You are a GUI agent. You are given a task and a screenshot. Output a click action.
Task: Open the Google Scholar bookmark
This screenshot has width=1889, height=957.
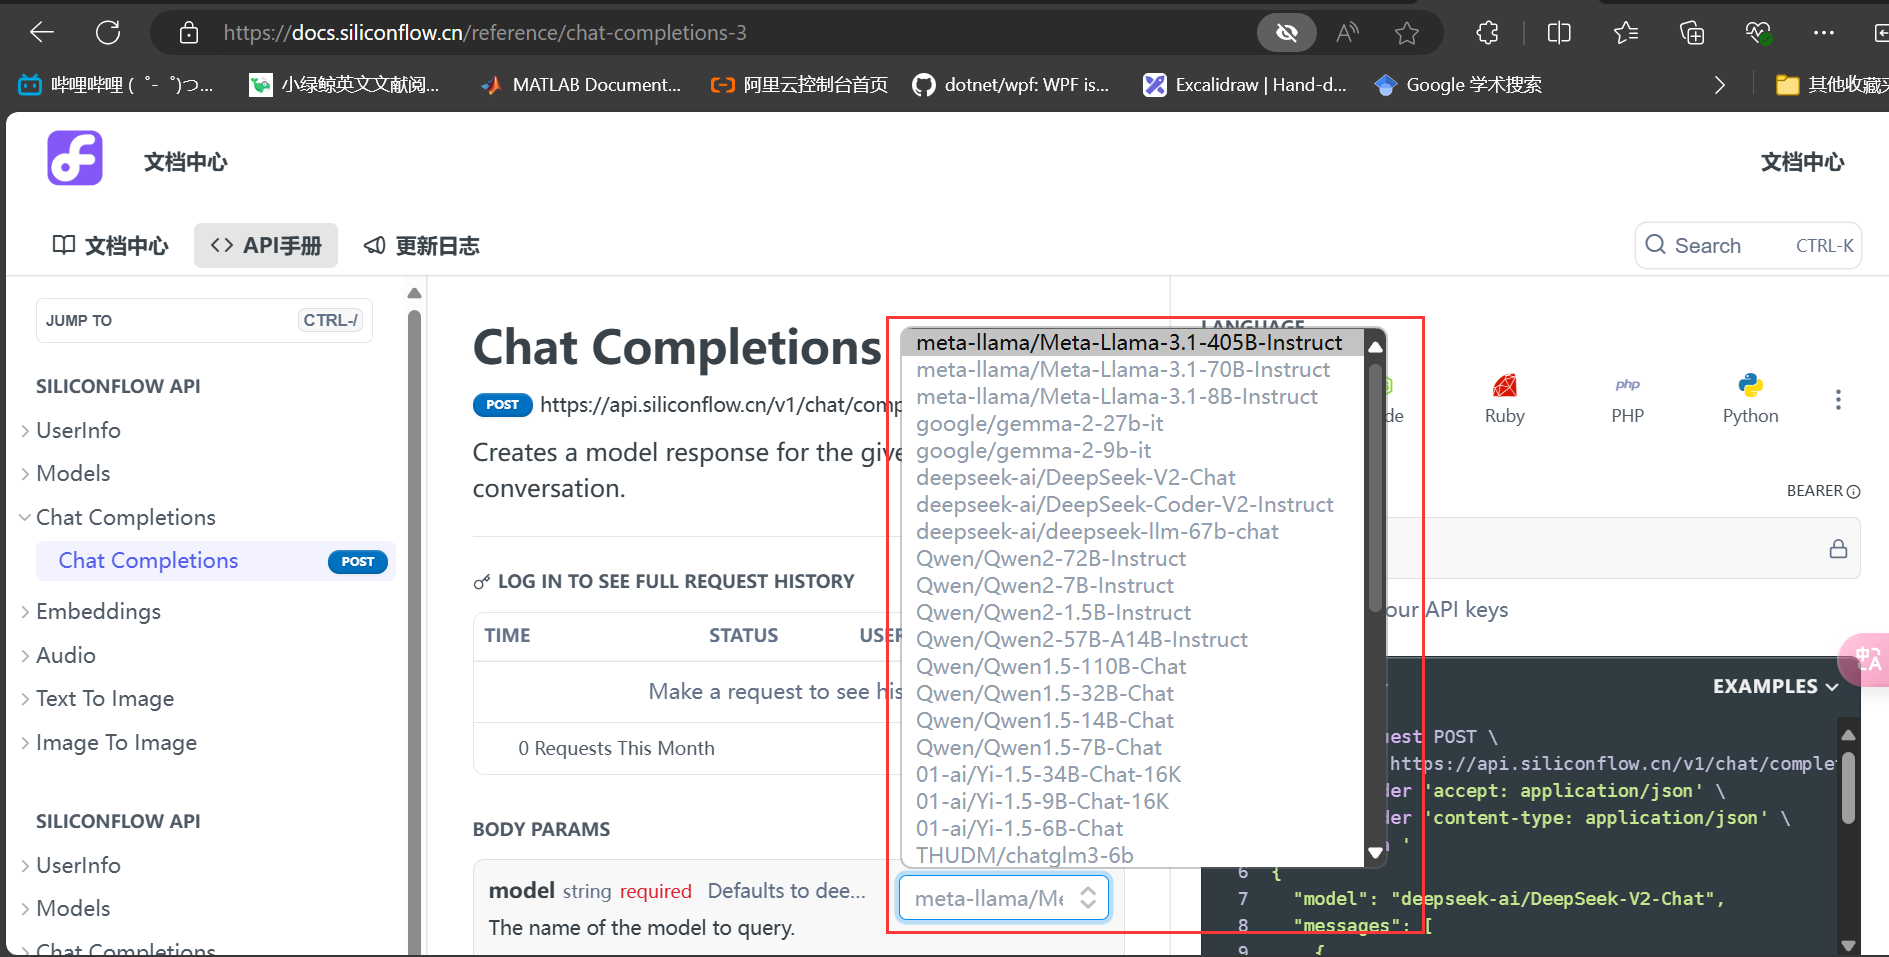click(x=1458, y=85)
